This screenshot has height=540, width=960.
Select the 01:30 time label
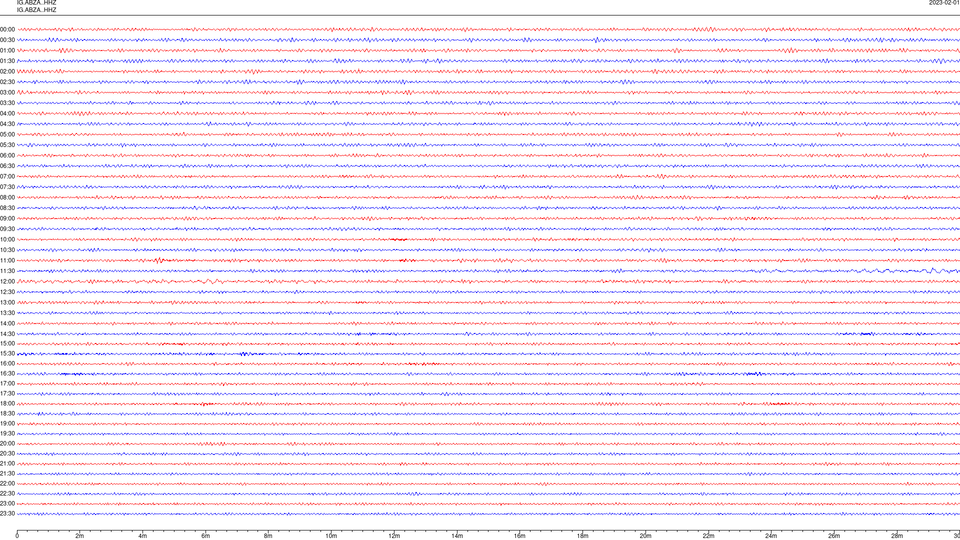7,61
